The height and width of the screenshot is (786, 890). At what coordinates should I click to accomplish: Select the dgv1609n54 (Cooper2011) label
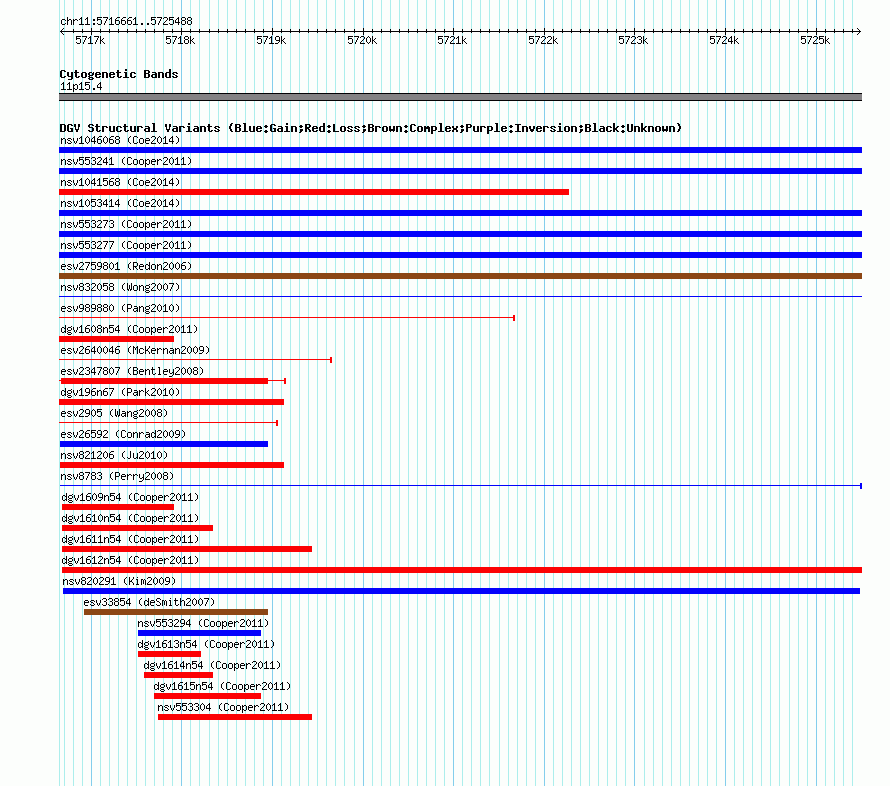(130, 497)
